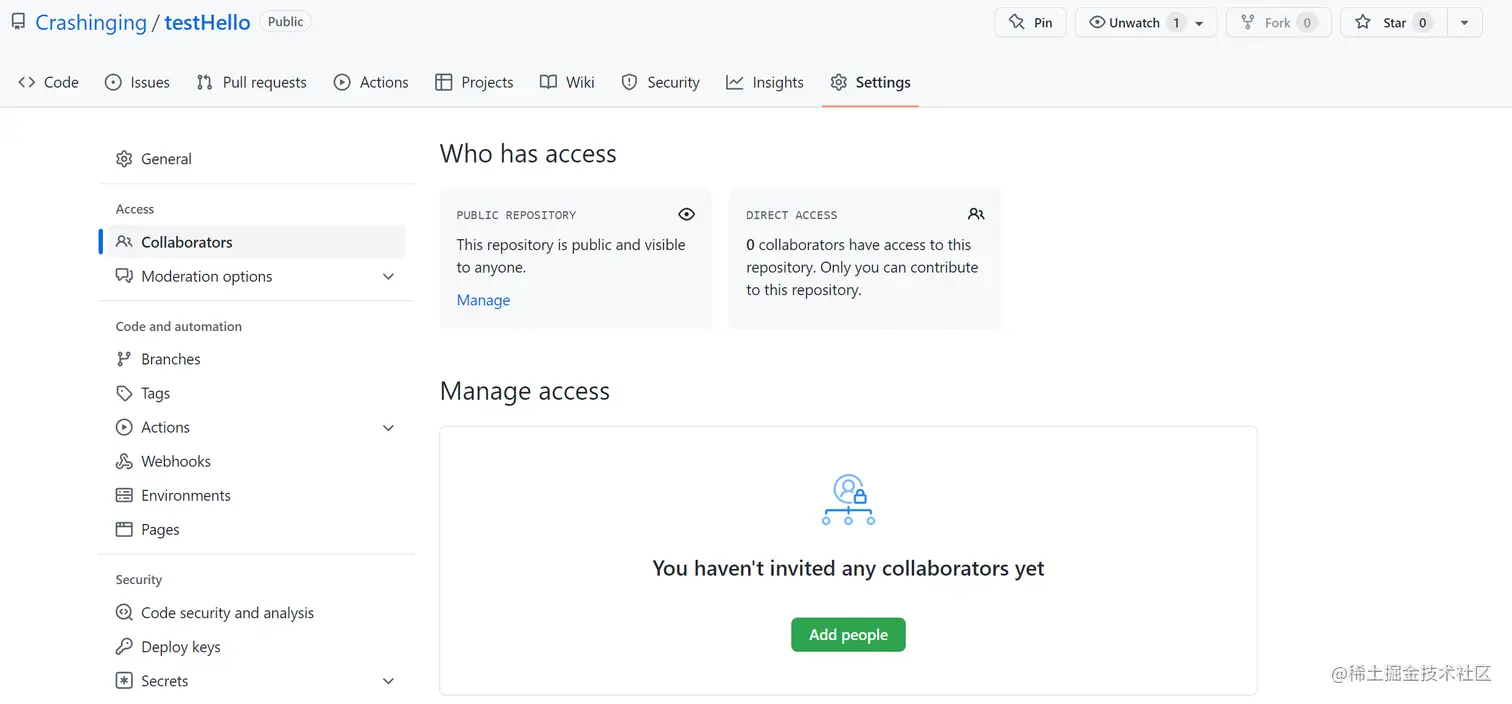
Task: Open the star lists dropdown arrow
Action: pyautogui.click(x=1464, y=22)
